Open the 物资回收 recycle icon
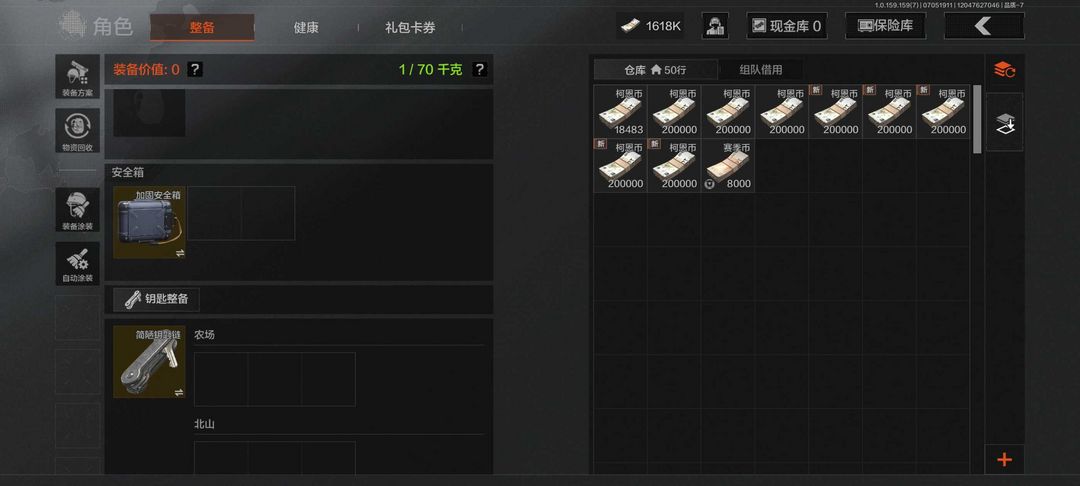This screenshot has width=1080, height=486. tap(77, 131)
